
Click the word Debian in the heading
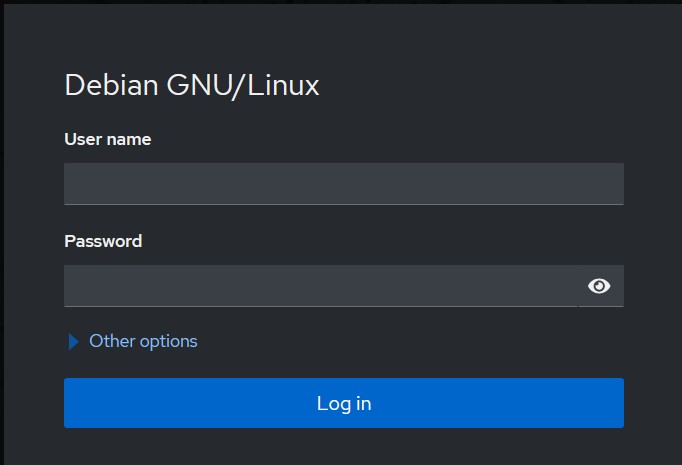(x=111, y=84)
